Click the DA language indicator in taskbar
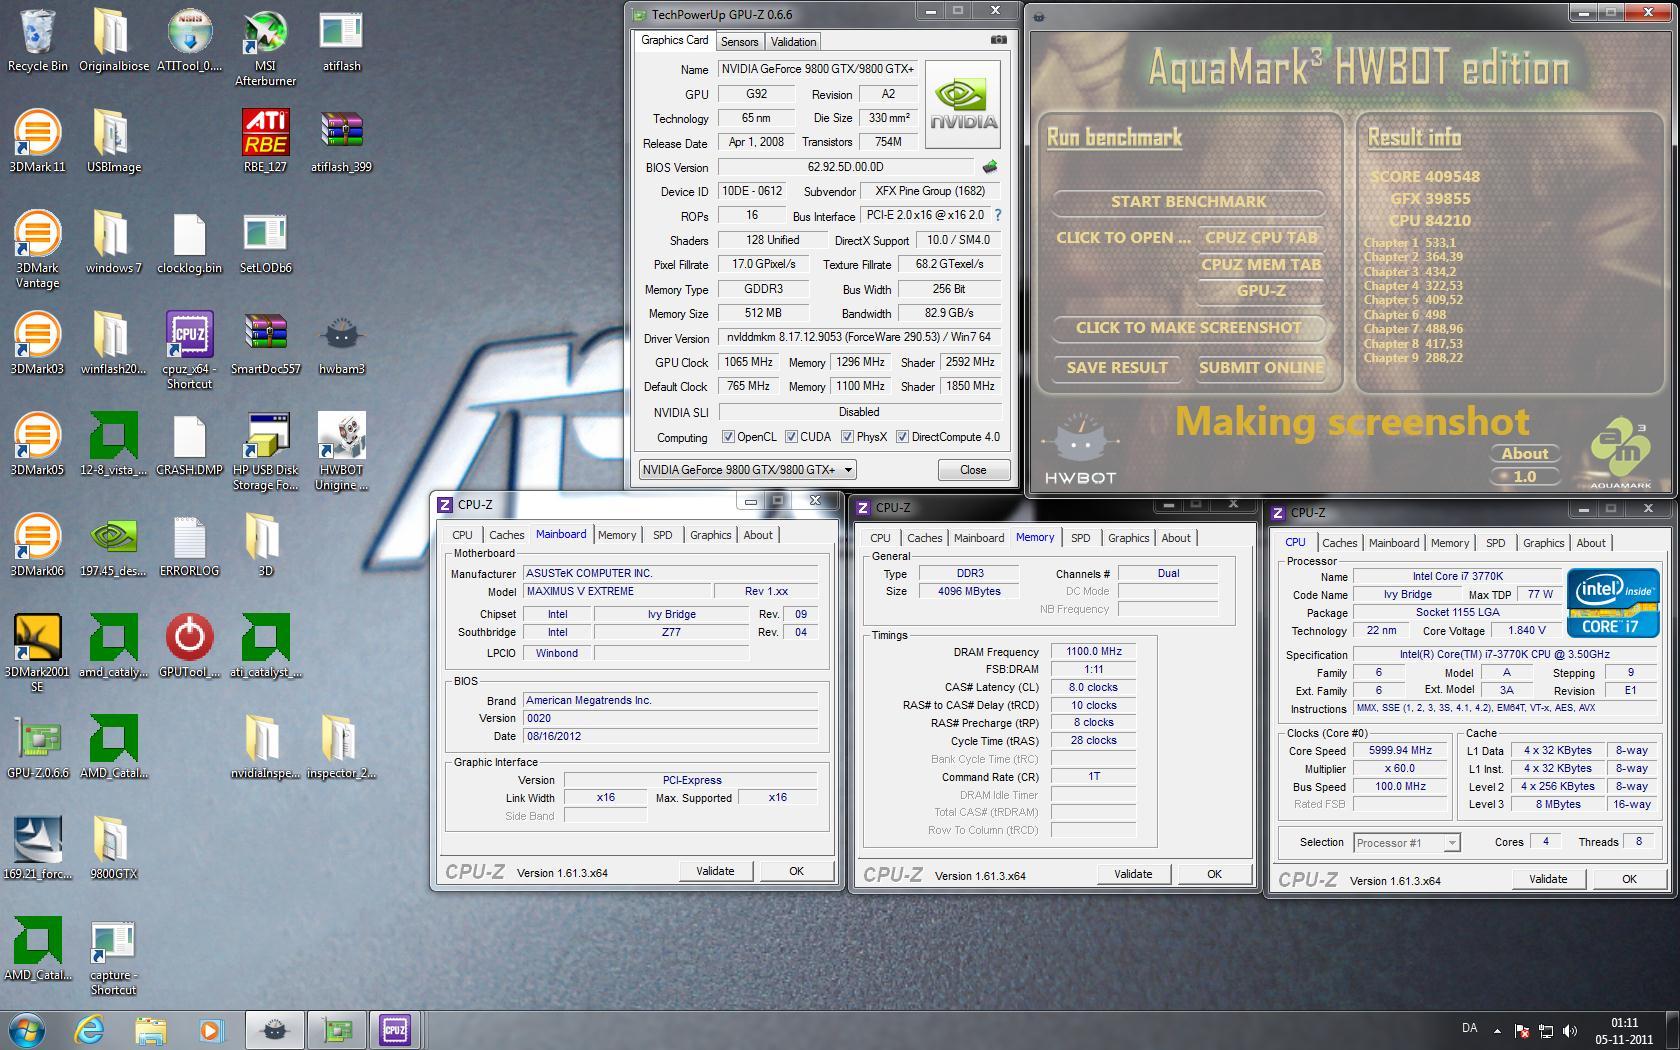1680x1050 pixels. click(1469, 1029)
